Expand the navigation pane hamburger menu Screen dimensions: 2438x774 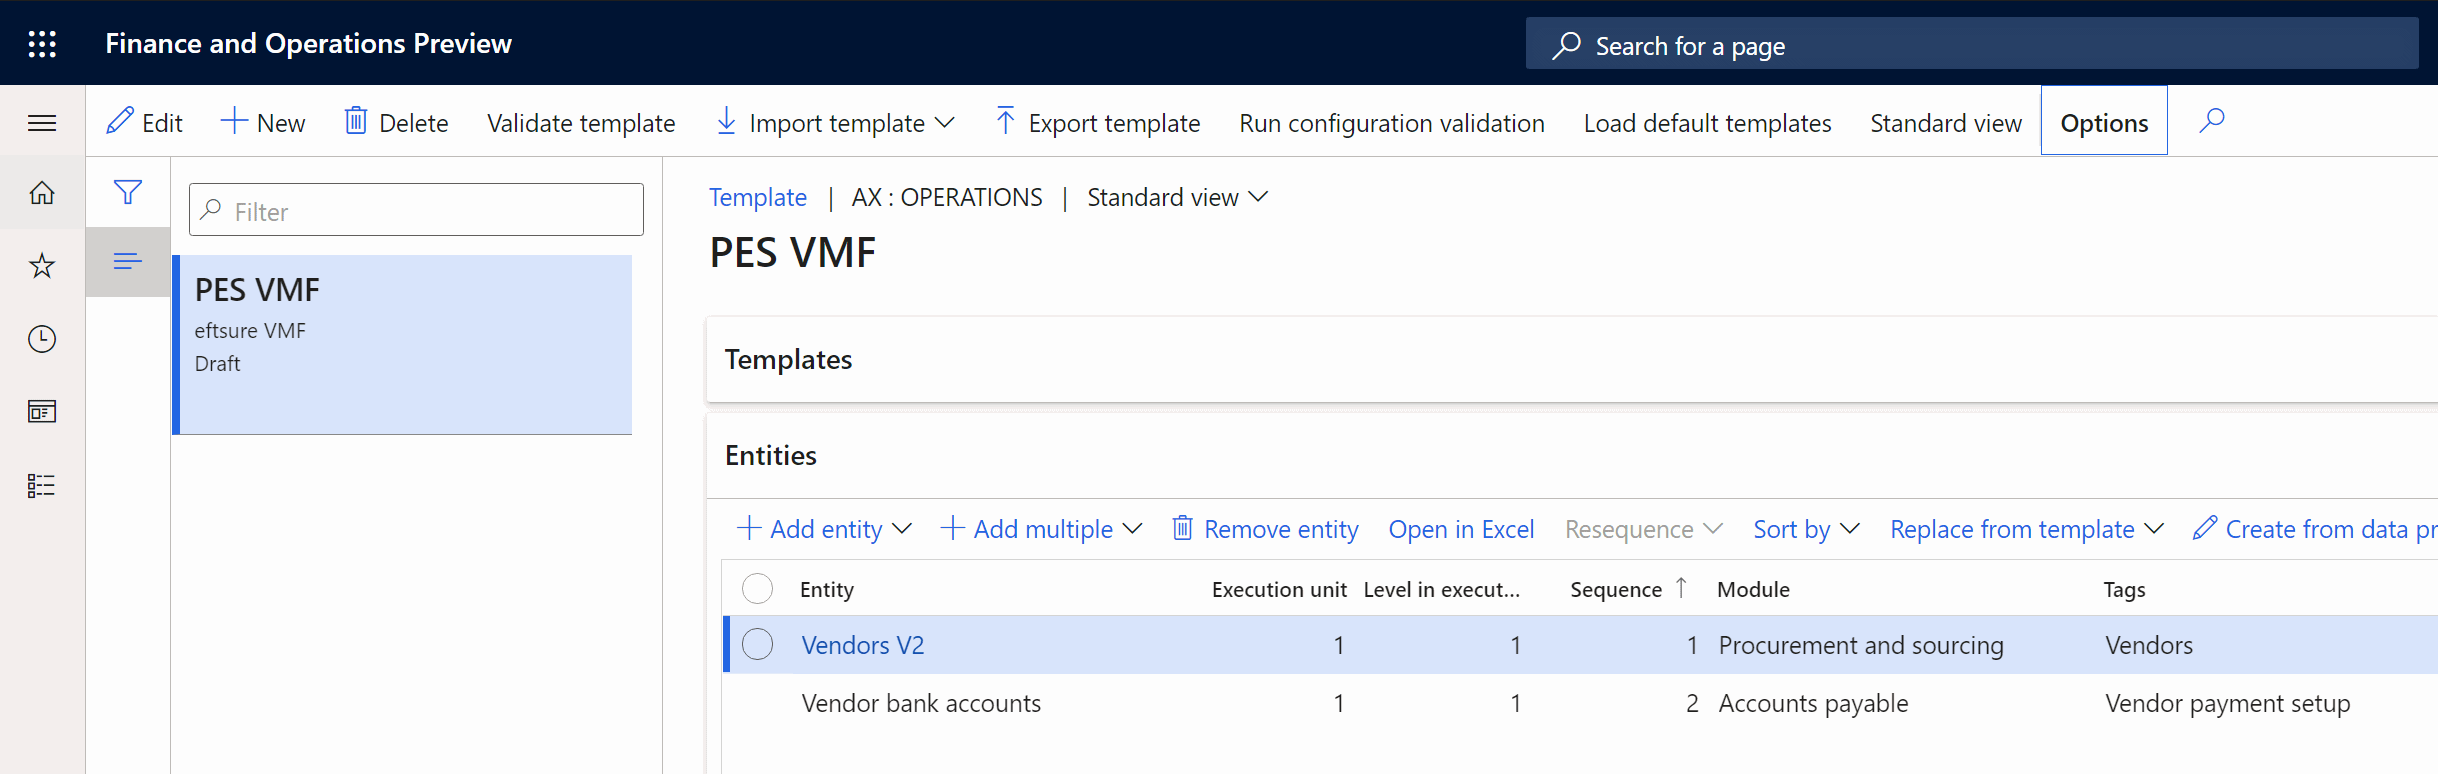click(42, 123)
